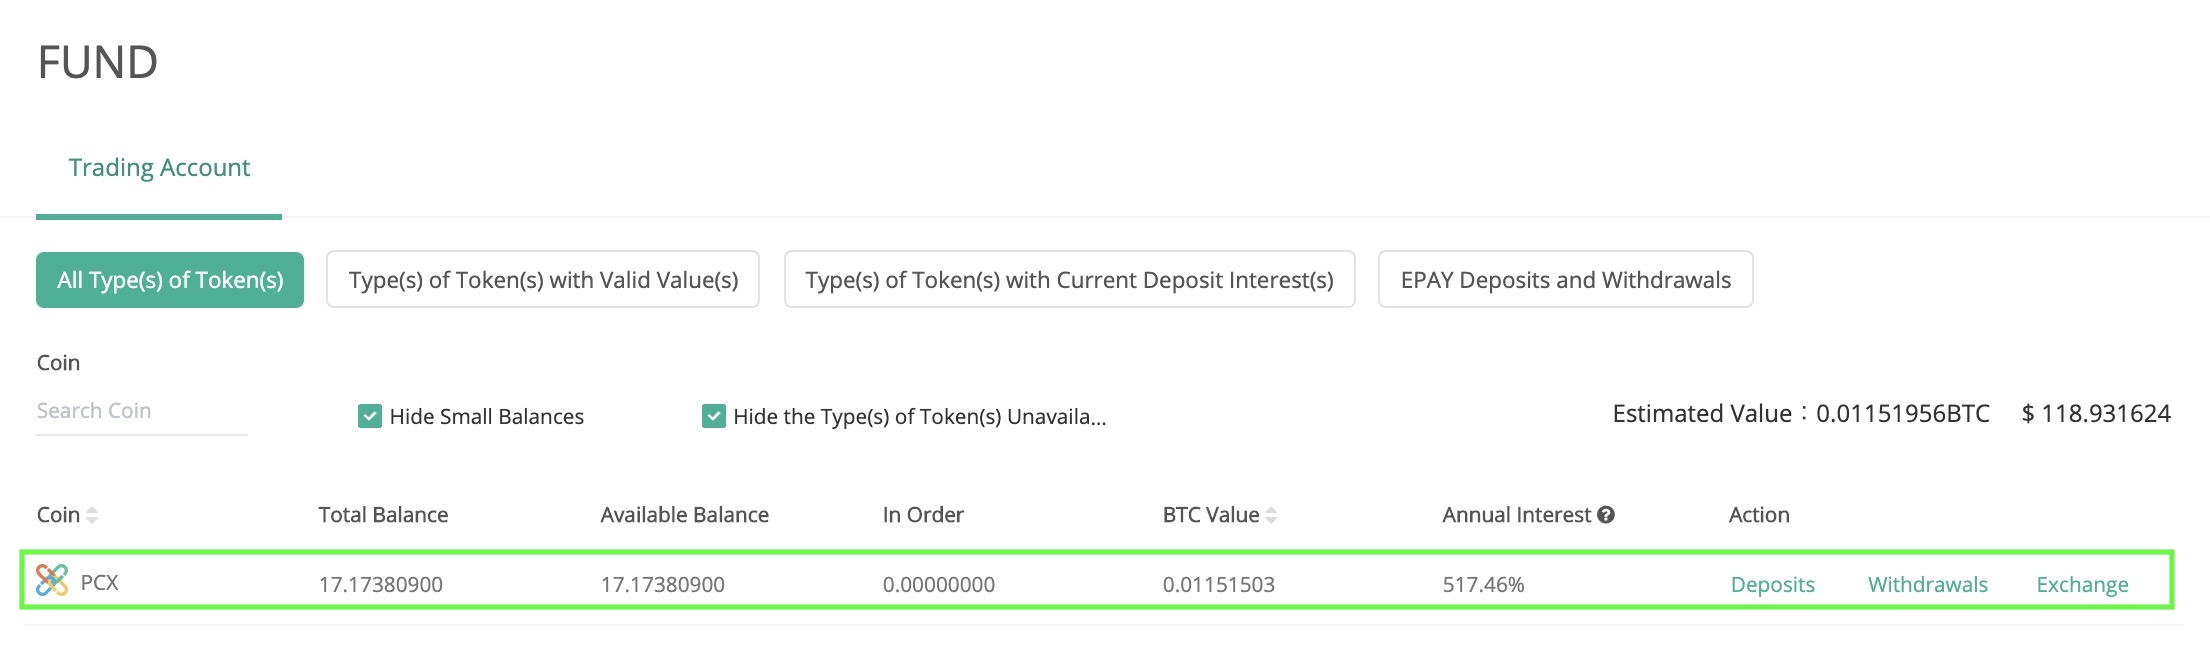Sort by BTC Value column arrows
Image resolution: width=2210 pixels, height=660 pixels.
pos(1271,515)
